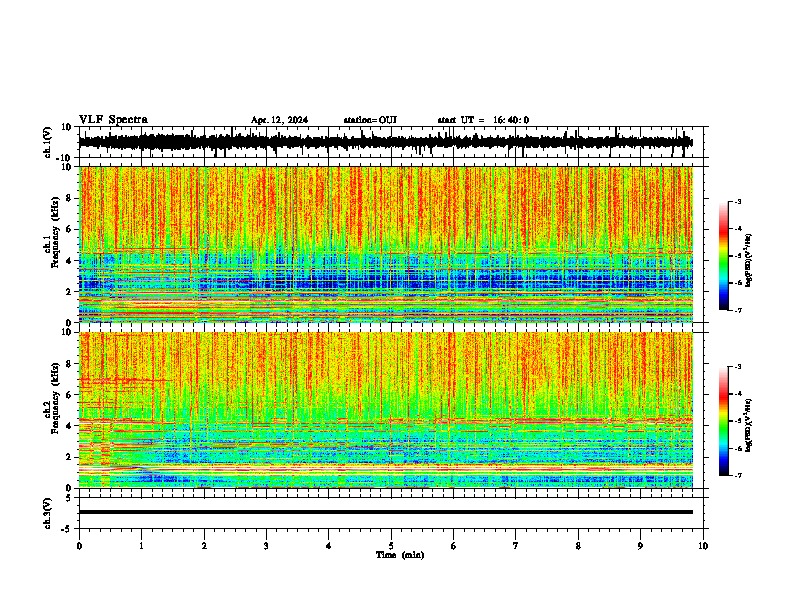The width and height of the screenshot is (792, 612).
Task: Click the "-10" tick on the ch.1(V) axis
Action: coord(65,158)
